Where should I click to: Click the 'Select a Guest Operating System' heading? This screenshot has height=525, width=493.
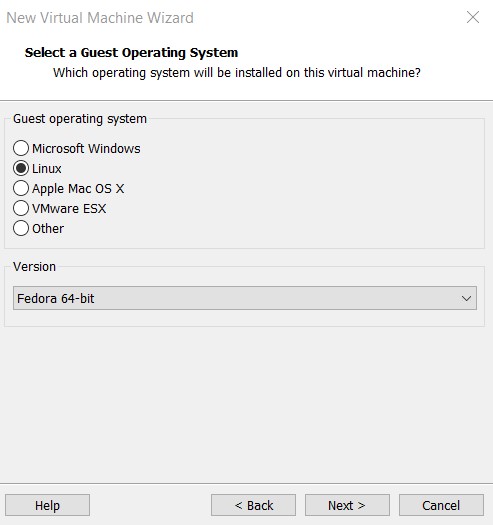(x=131, y=53)
